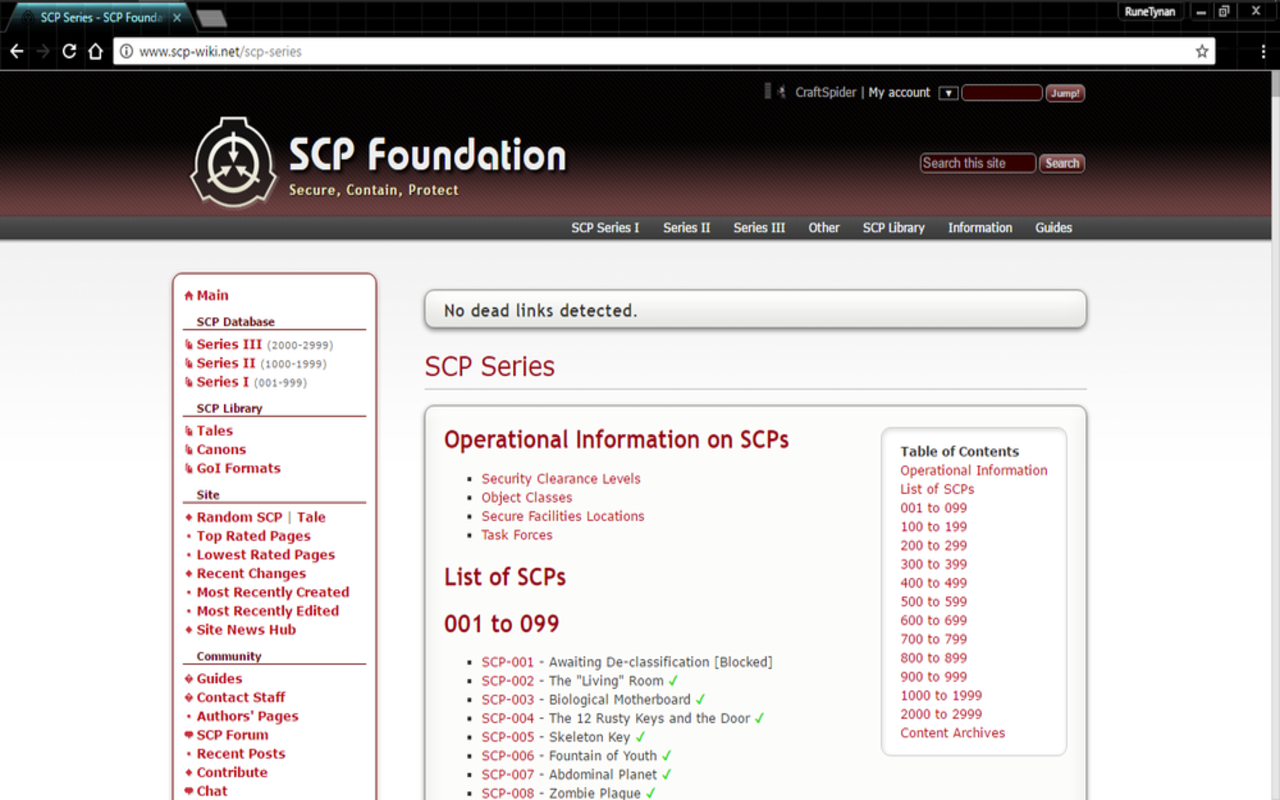Click Random SCP link
This screenshot has height=800, width=1280.
pos(239,517)
